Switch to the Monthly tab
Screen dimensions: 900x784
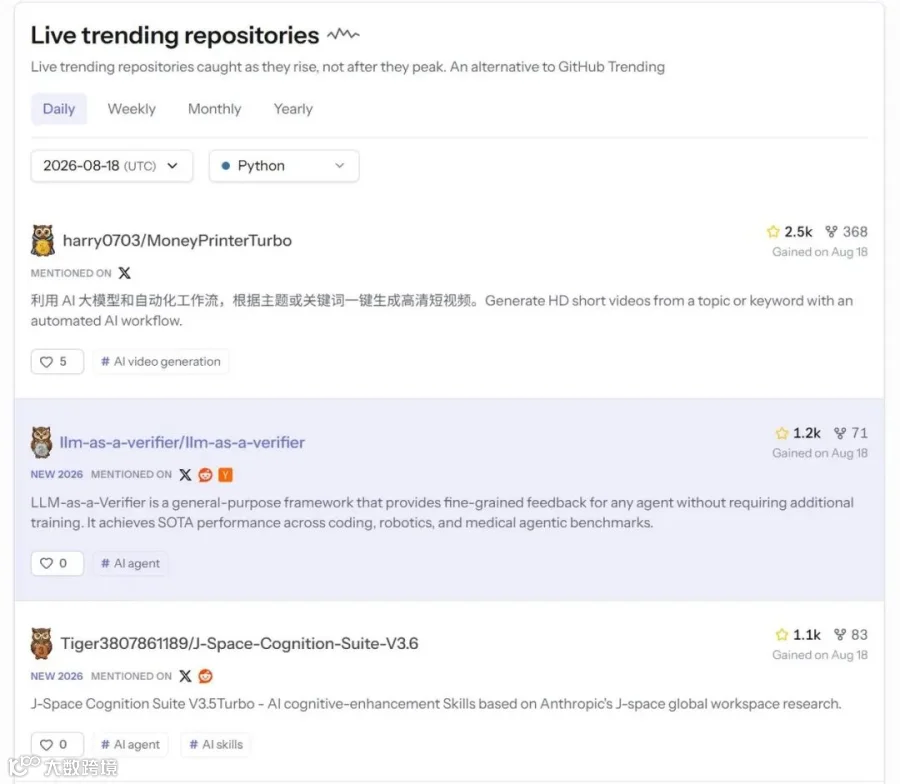215,108
